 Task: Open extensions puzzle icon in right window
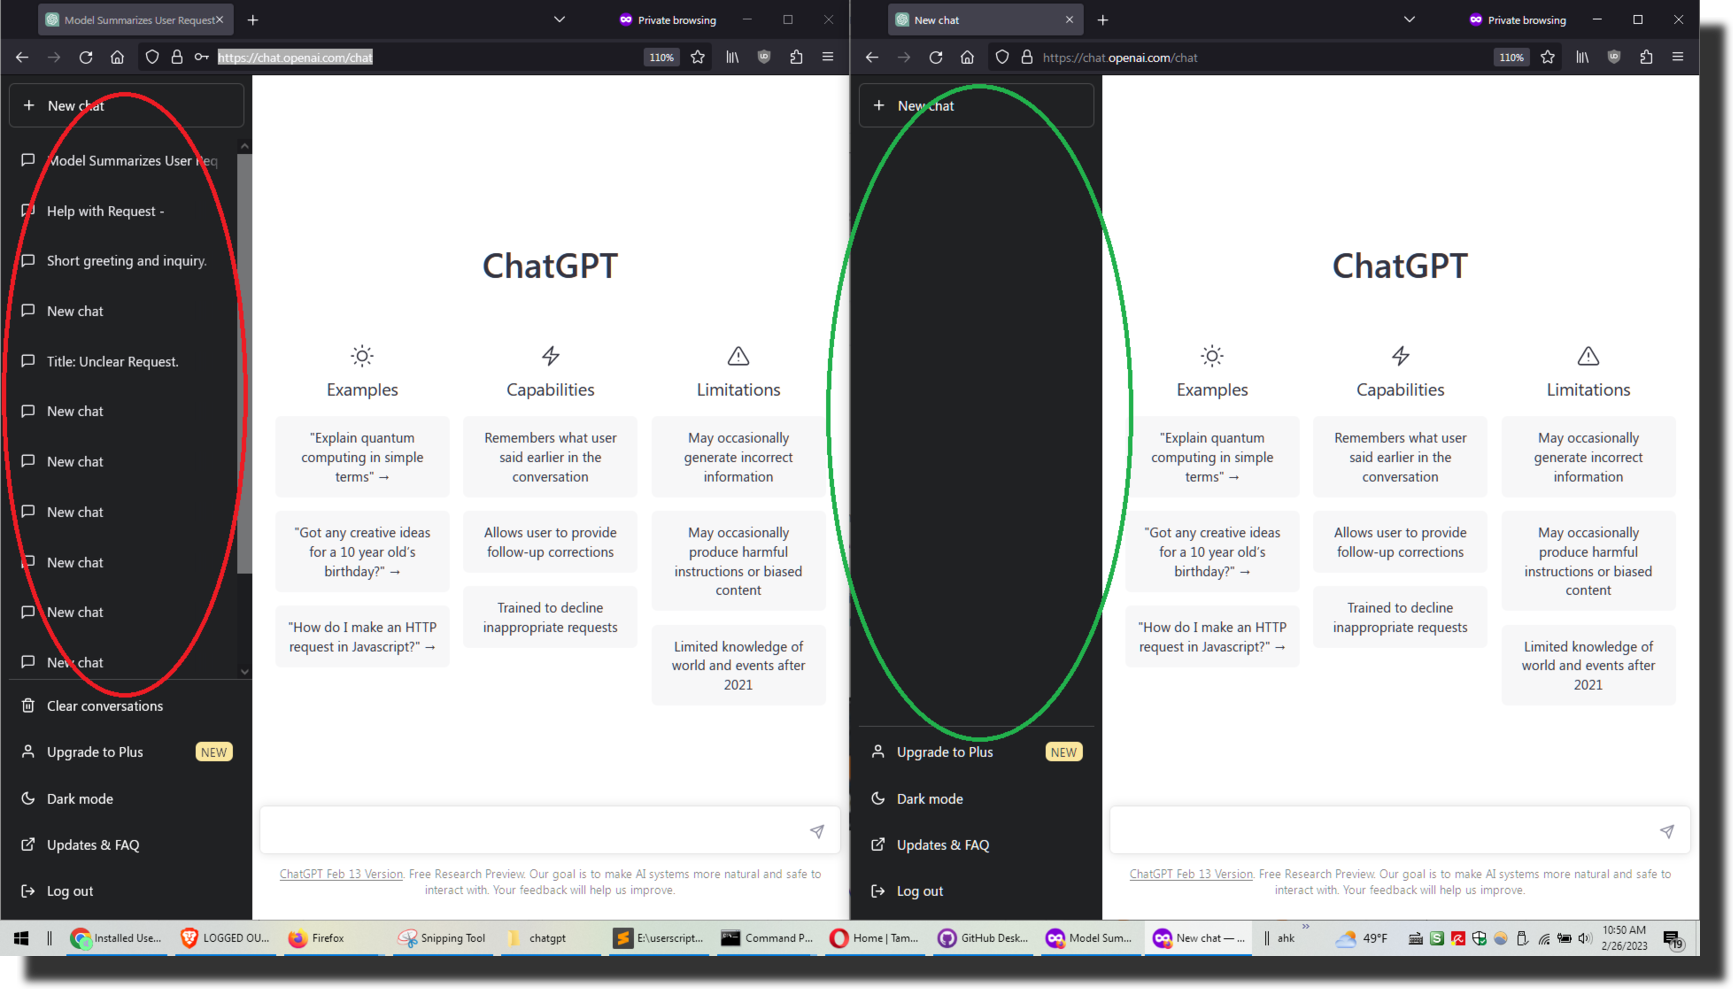tap(1646, 57)
